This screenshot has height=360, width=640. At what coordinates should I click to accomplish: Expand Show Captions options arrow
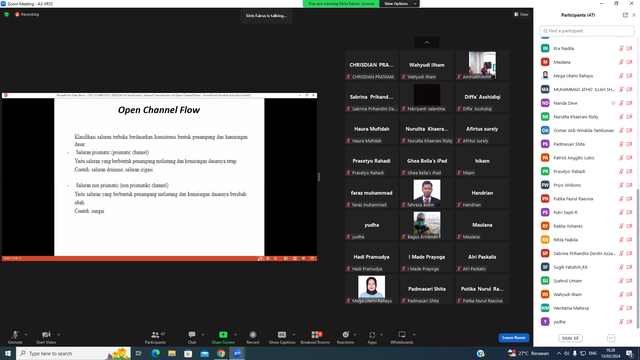294,335
